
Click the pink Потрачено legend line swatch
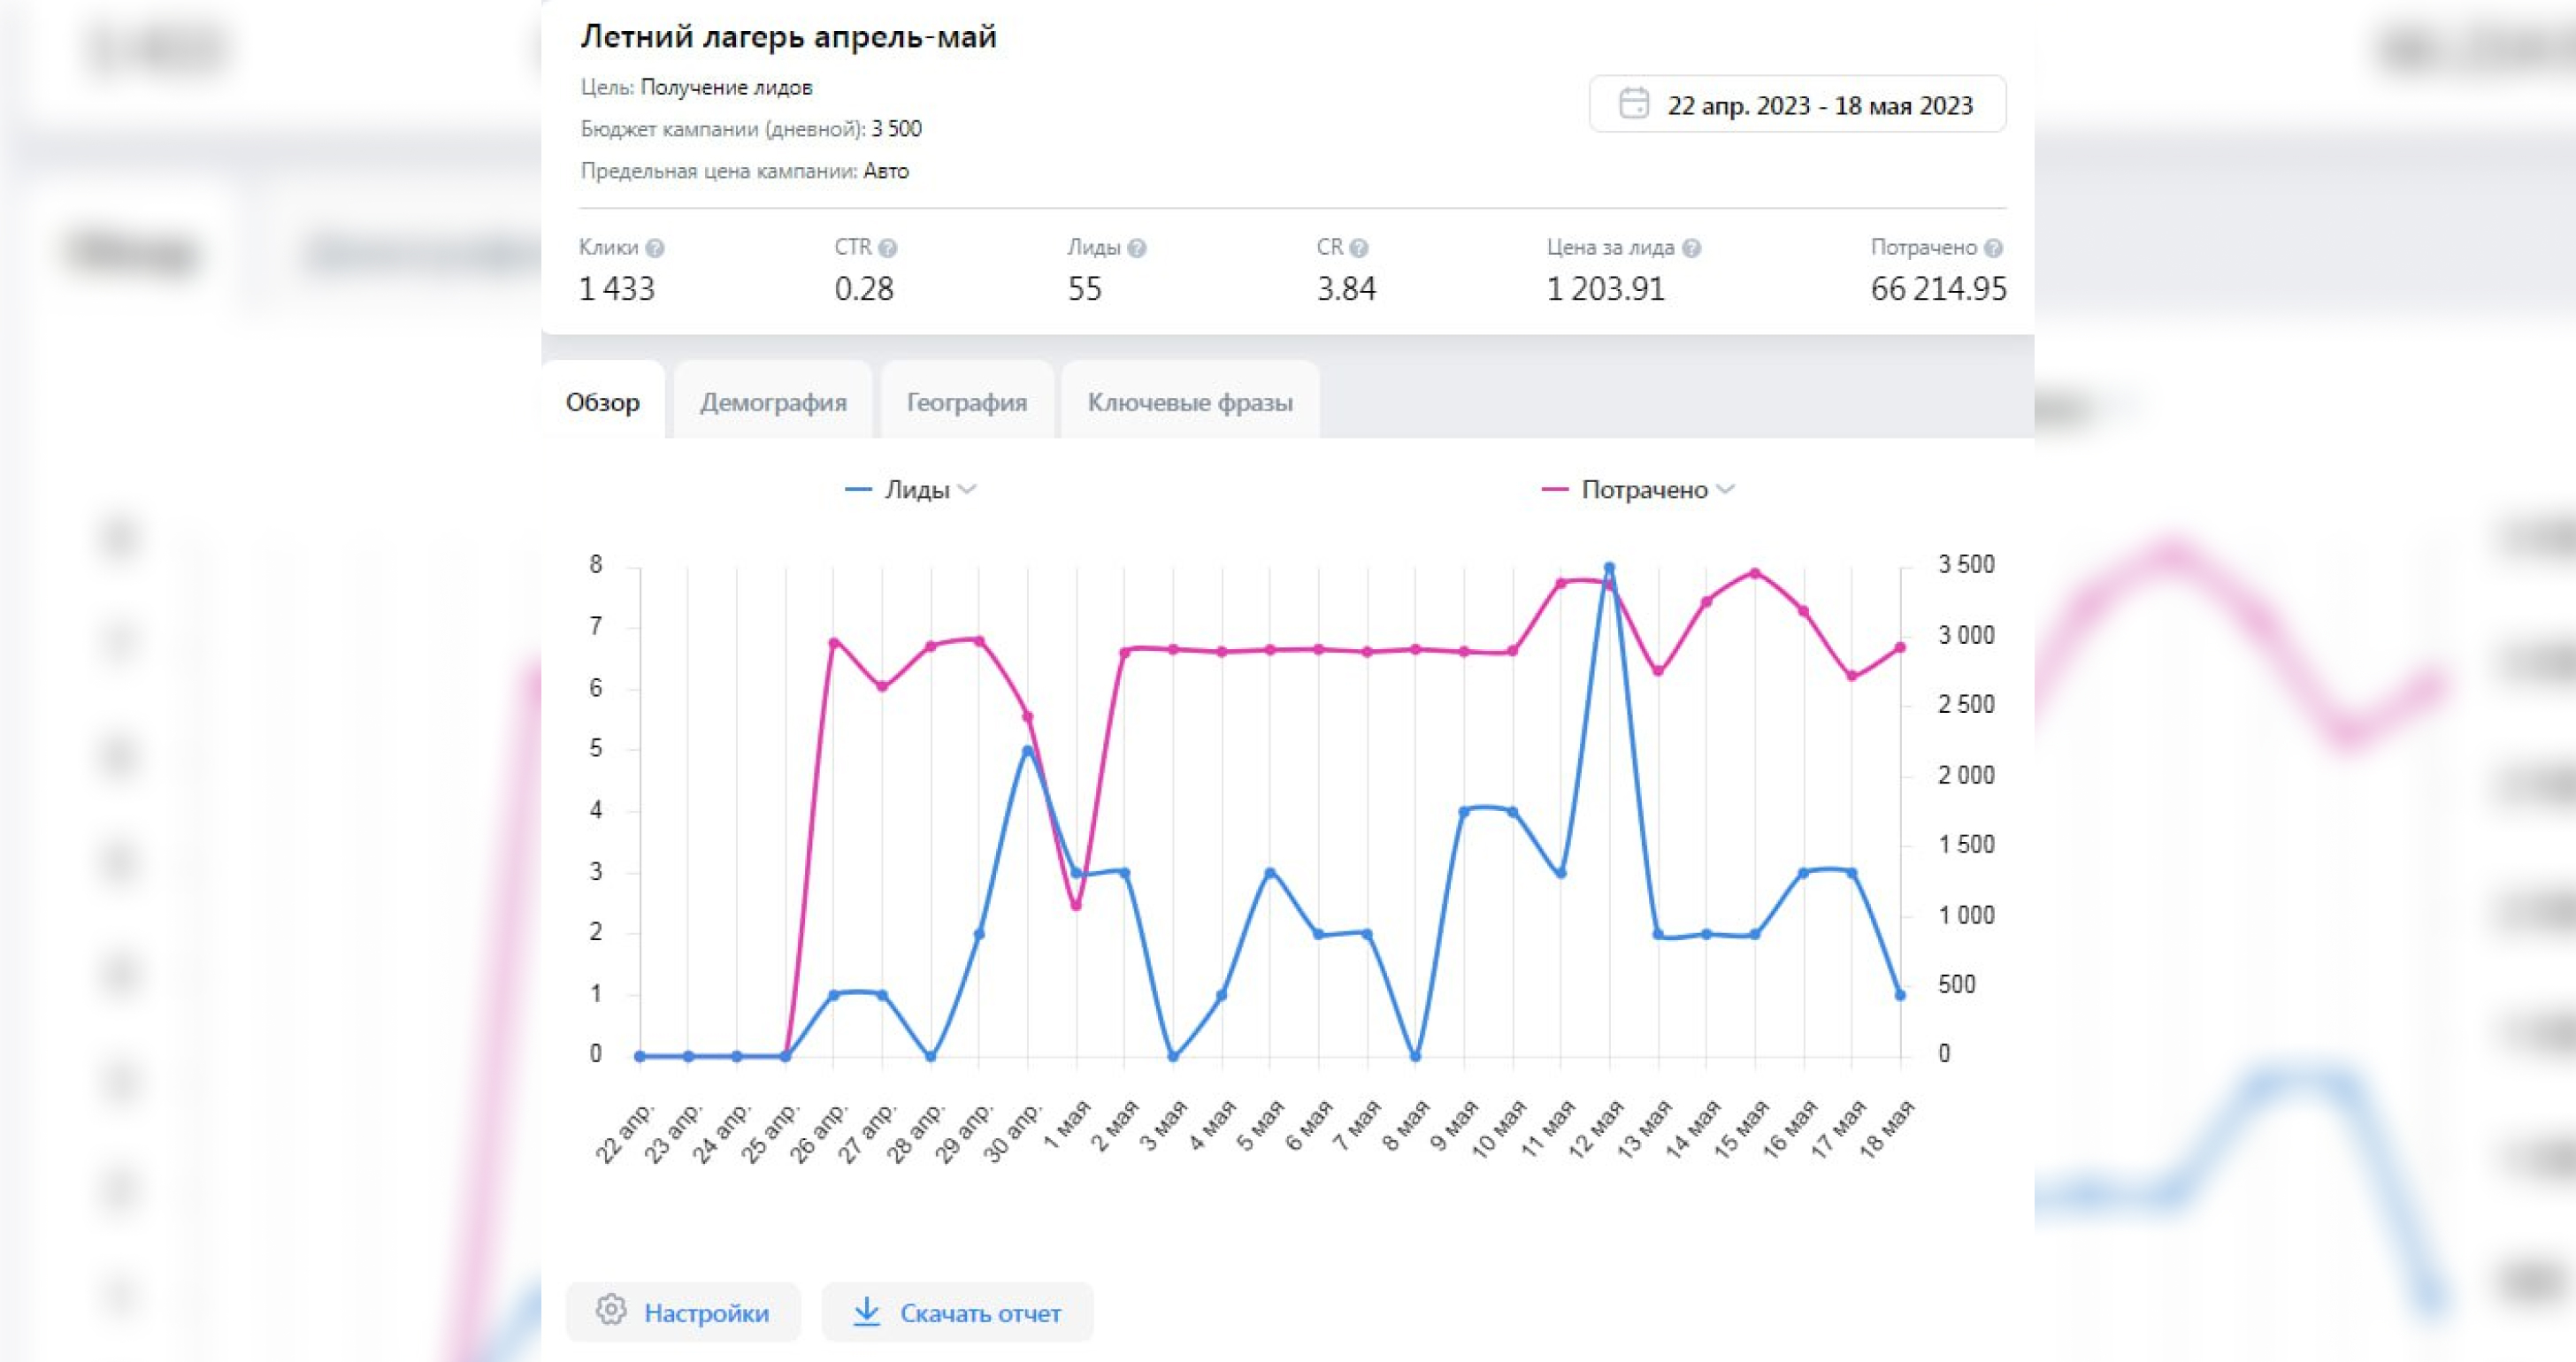1554,490
